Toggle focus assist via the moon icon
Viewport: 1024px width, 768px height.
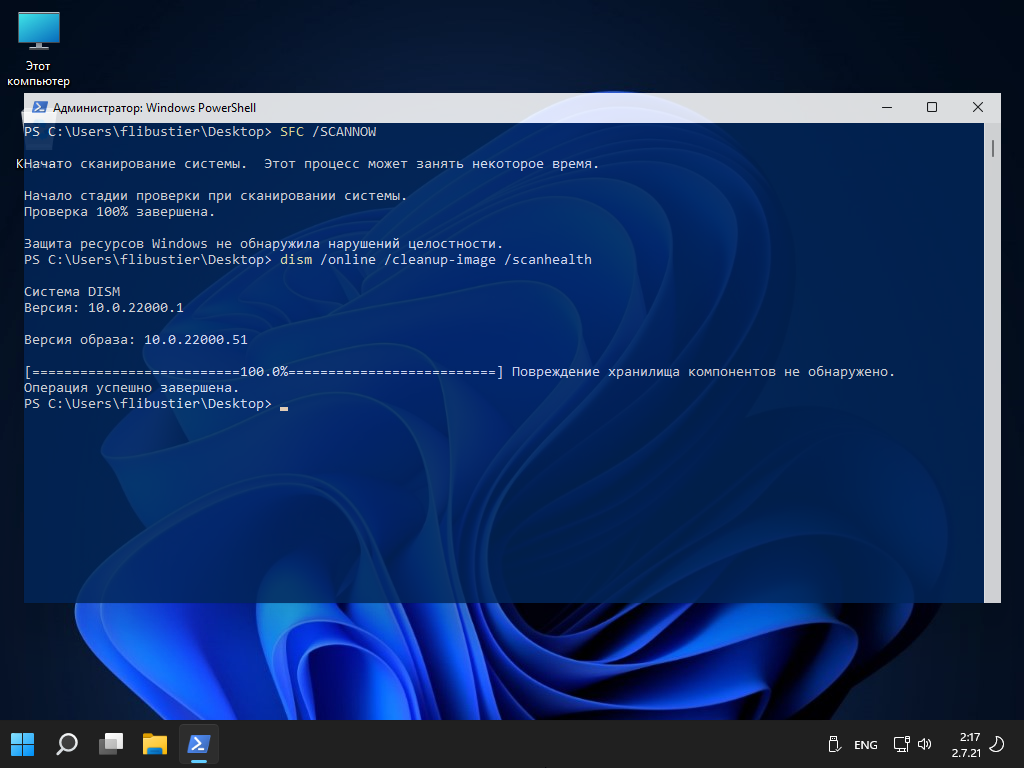click(996, 744)
